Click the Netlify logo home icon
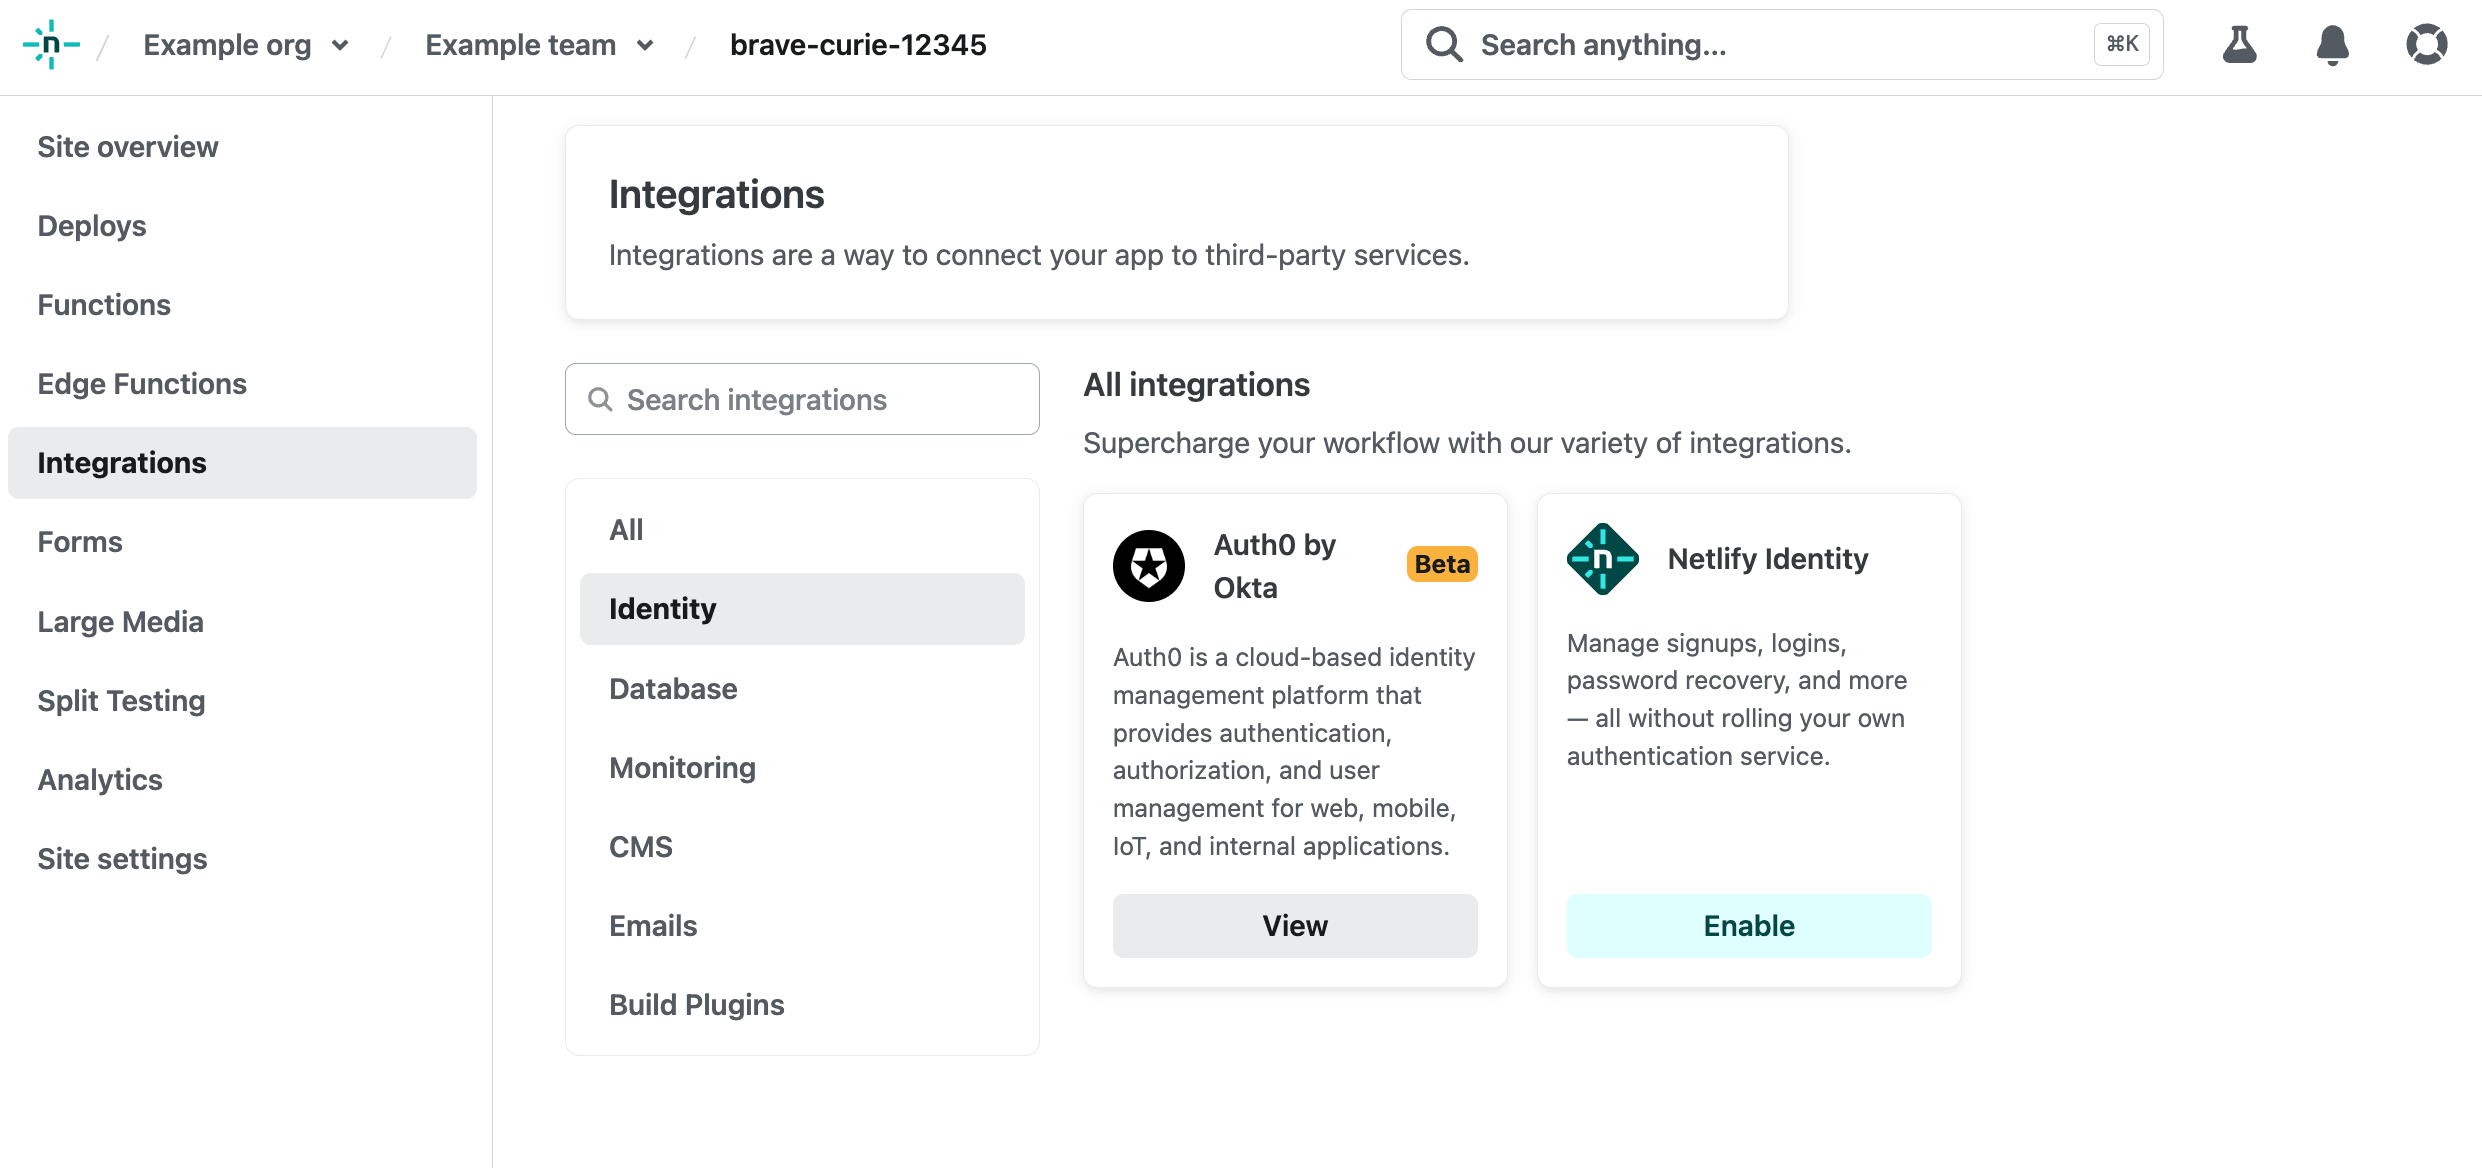 [x=51, y=45]
